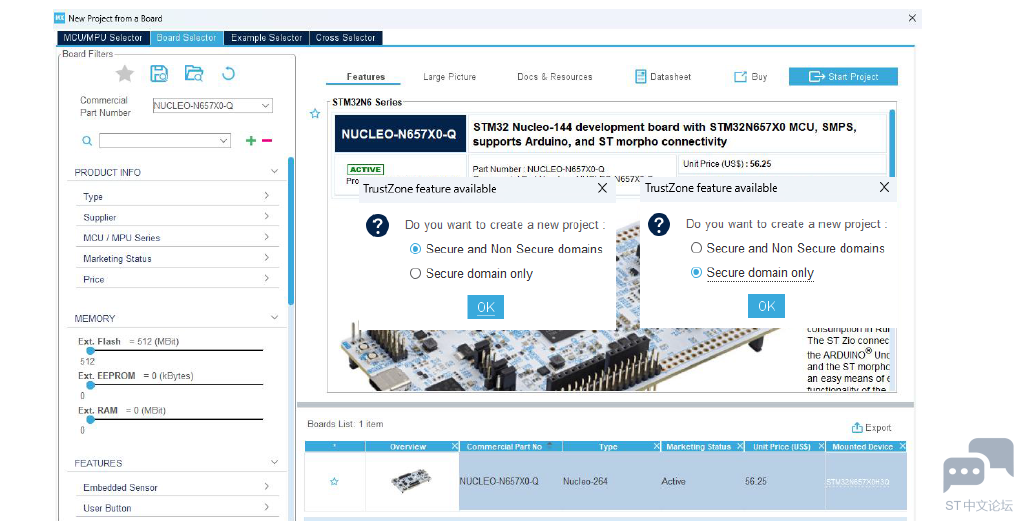
Task: Click the magnifier search icon
Action: [87, 141]
